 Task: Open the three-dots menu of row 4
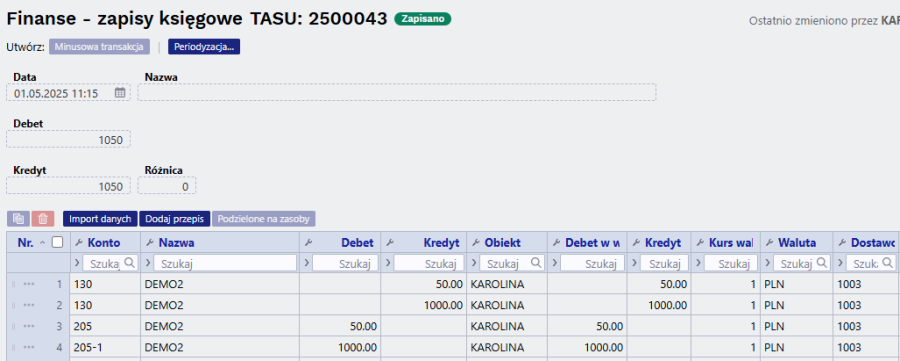pyautogui.click(x=29, y=348)
